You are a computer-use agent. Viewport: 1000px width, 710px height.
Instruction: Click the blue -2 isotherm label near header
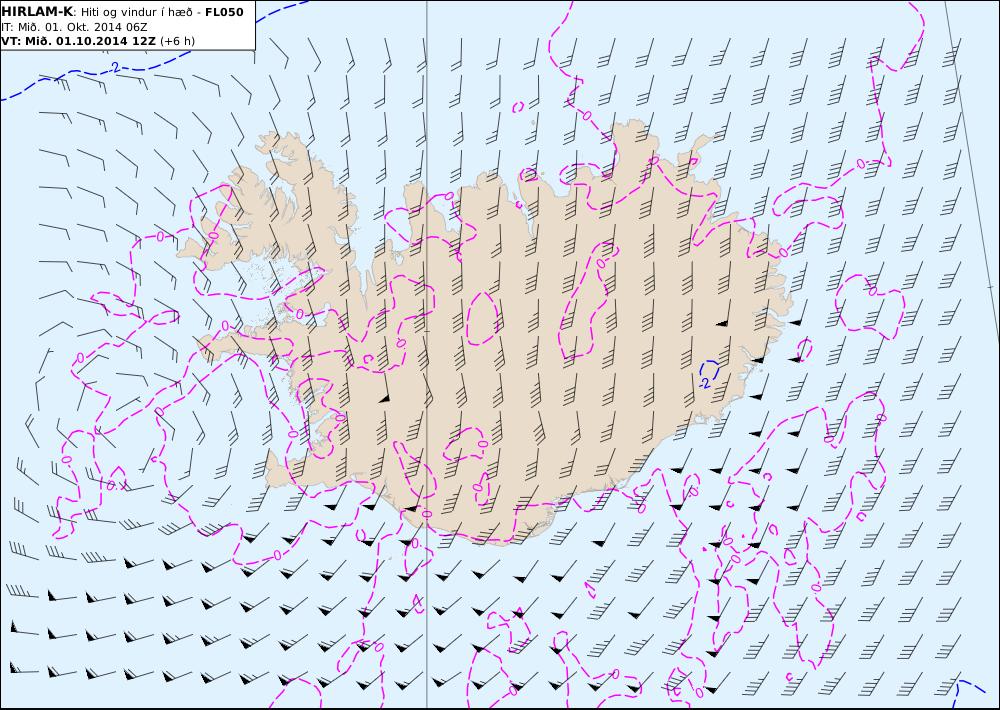tap(114, 67)
